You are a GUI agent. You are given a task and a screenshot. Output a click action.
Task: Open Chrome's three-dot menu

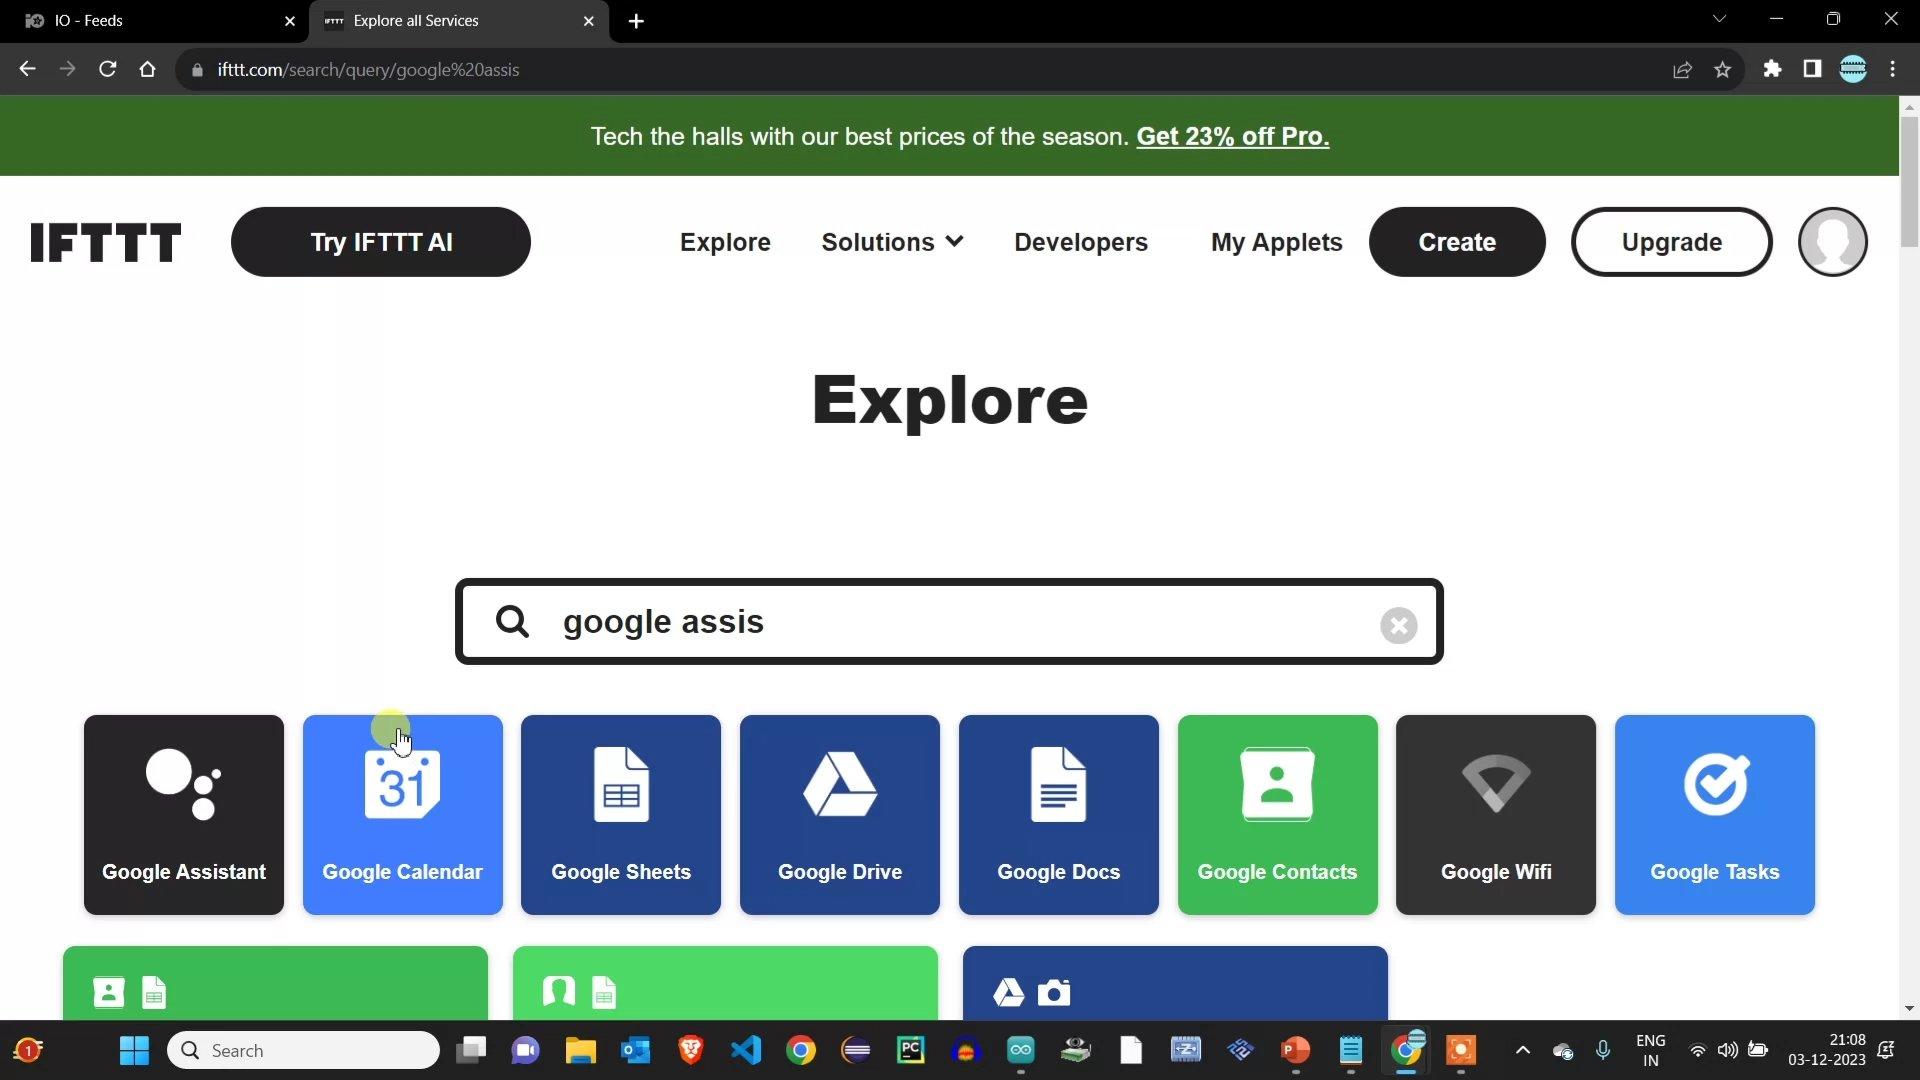click(x=1893, y=69)
